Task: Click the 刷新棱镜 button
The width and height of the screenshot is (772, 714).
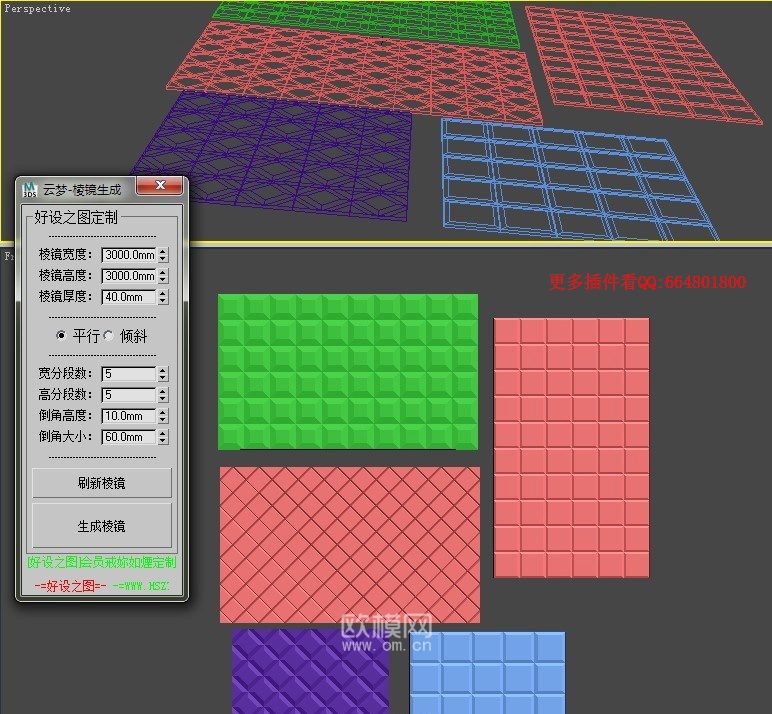Action: pos(102,483)
